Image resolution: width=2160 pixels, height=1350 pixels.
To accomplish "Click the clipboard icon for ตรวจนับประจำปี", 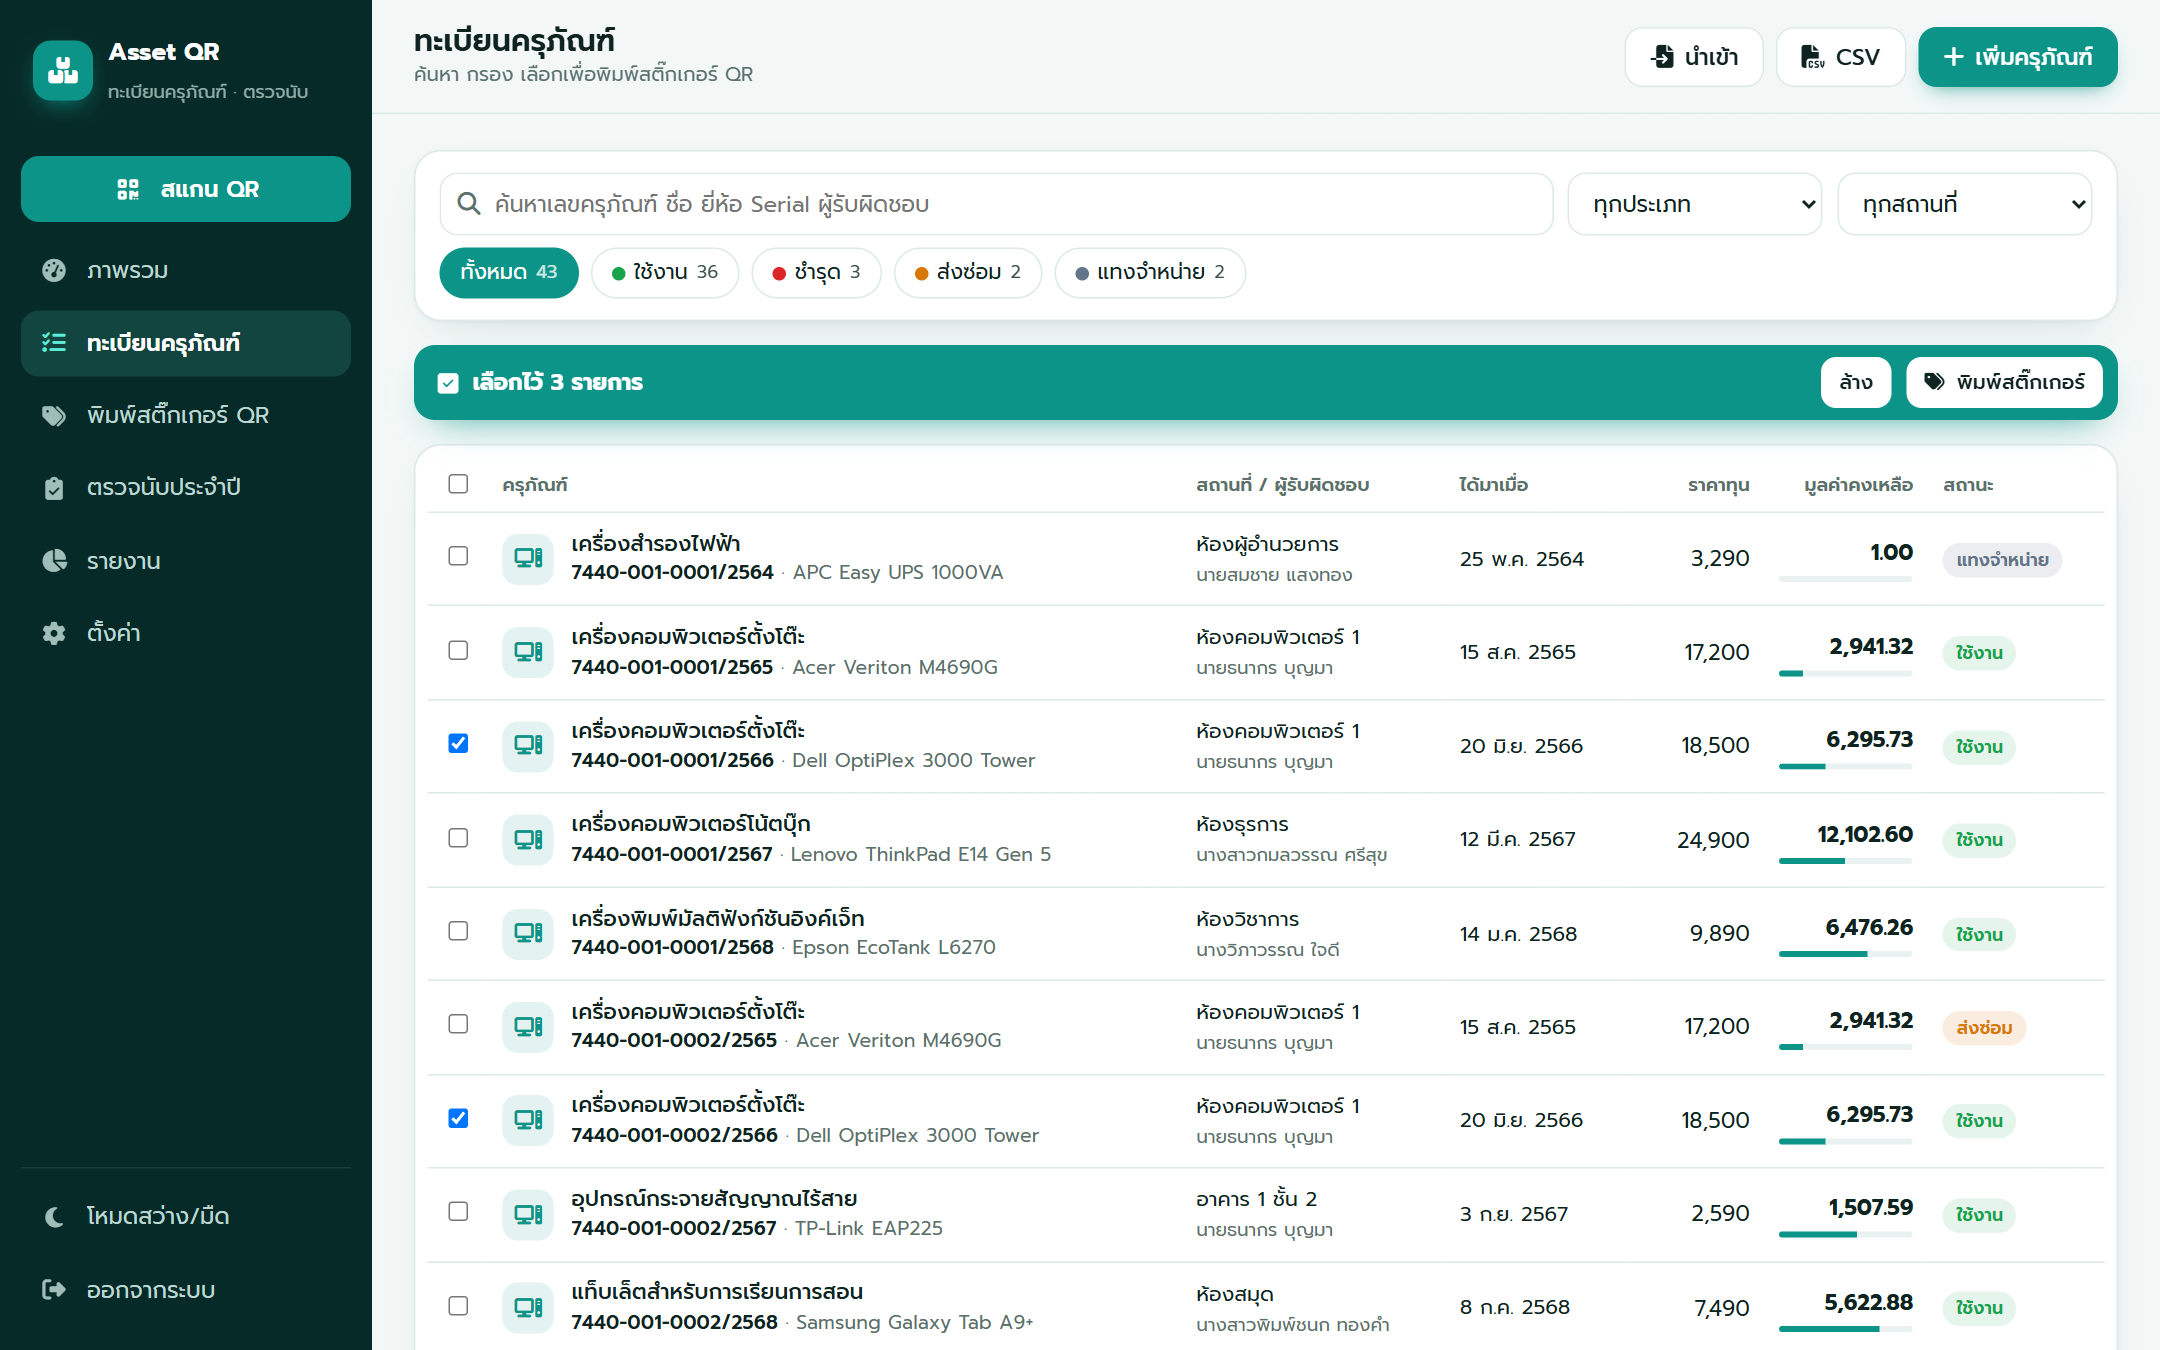I will tap(54, 488).
